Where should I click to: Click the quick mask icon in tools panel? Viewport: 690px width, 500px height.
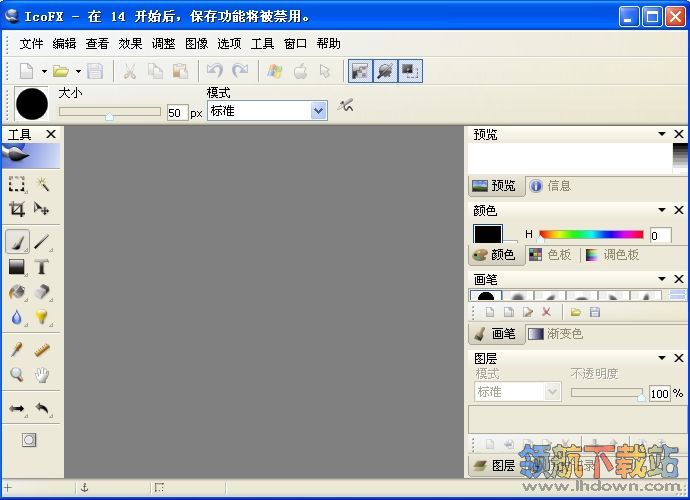point(29,440)
